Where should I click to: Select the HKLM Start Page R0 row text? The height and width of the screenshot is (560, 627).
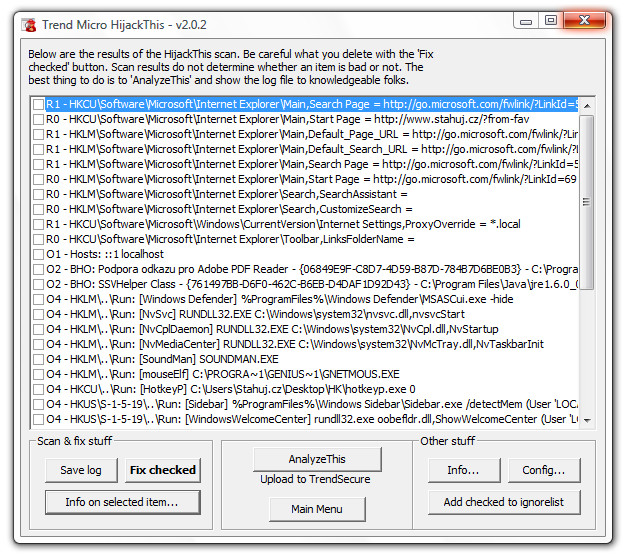click(x=311, y=179)
